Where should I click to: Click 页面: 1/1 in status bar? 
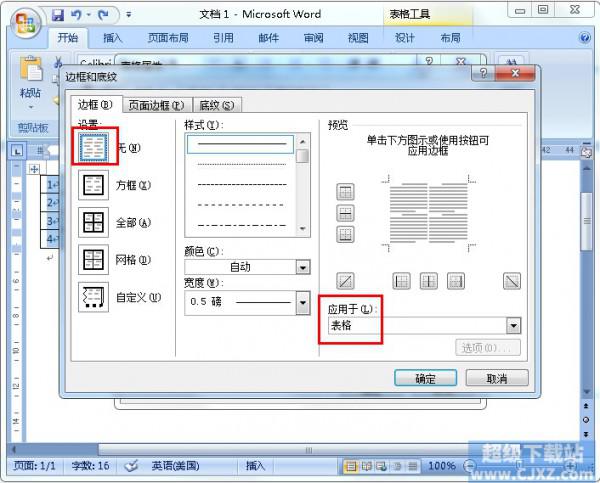pyautogui.click(x=34, y=466)
